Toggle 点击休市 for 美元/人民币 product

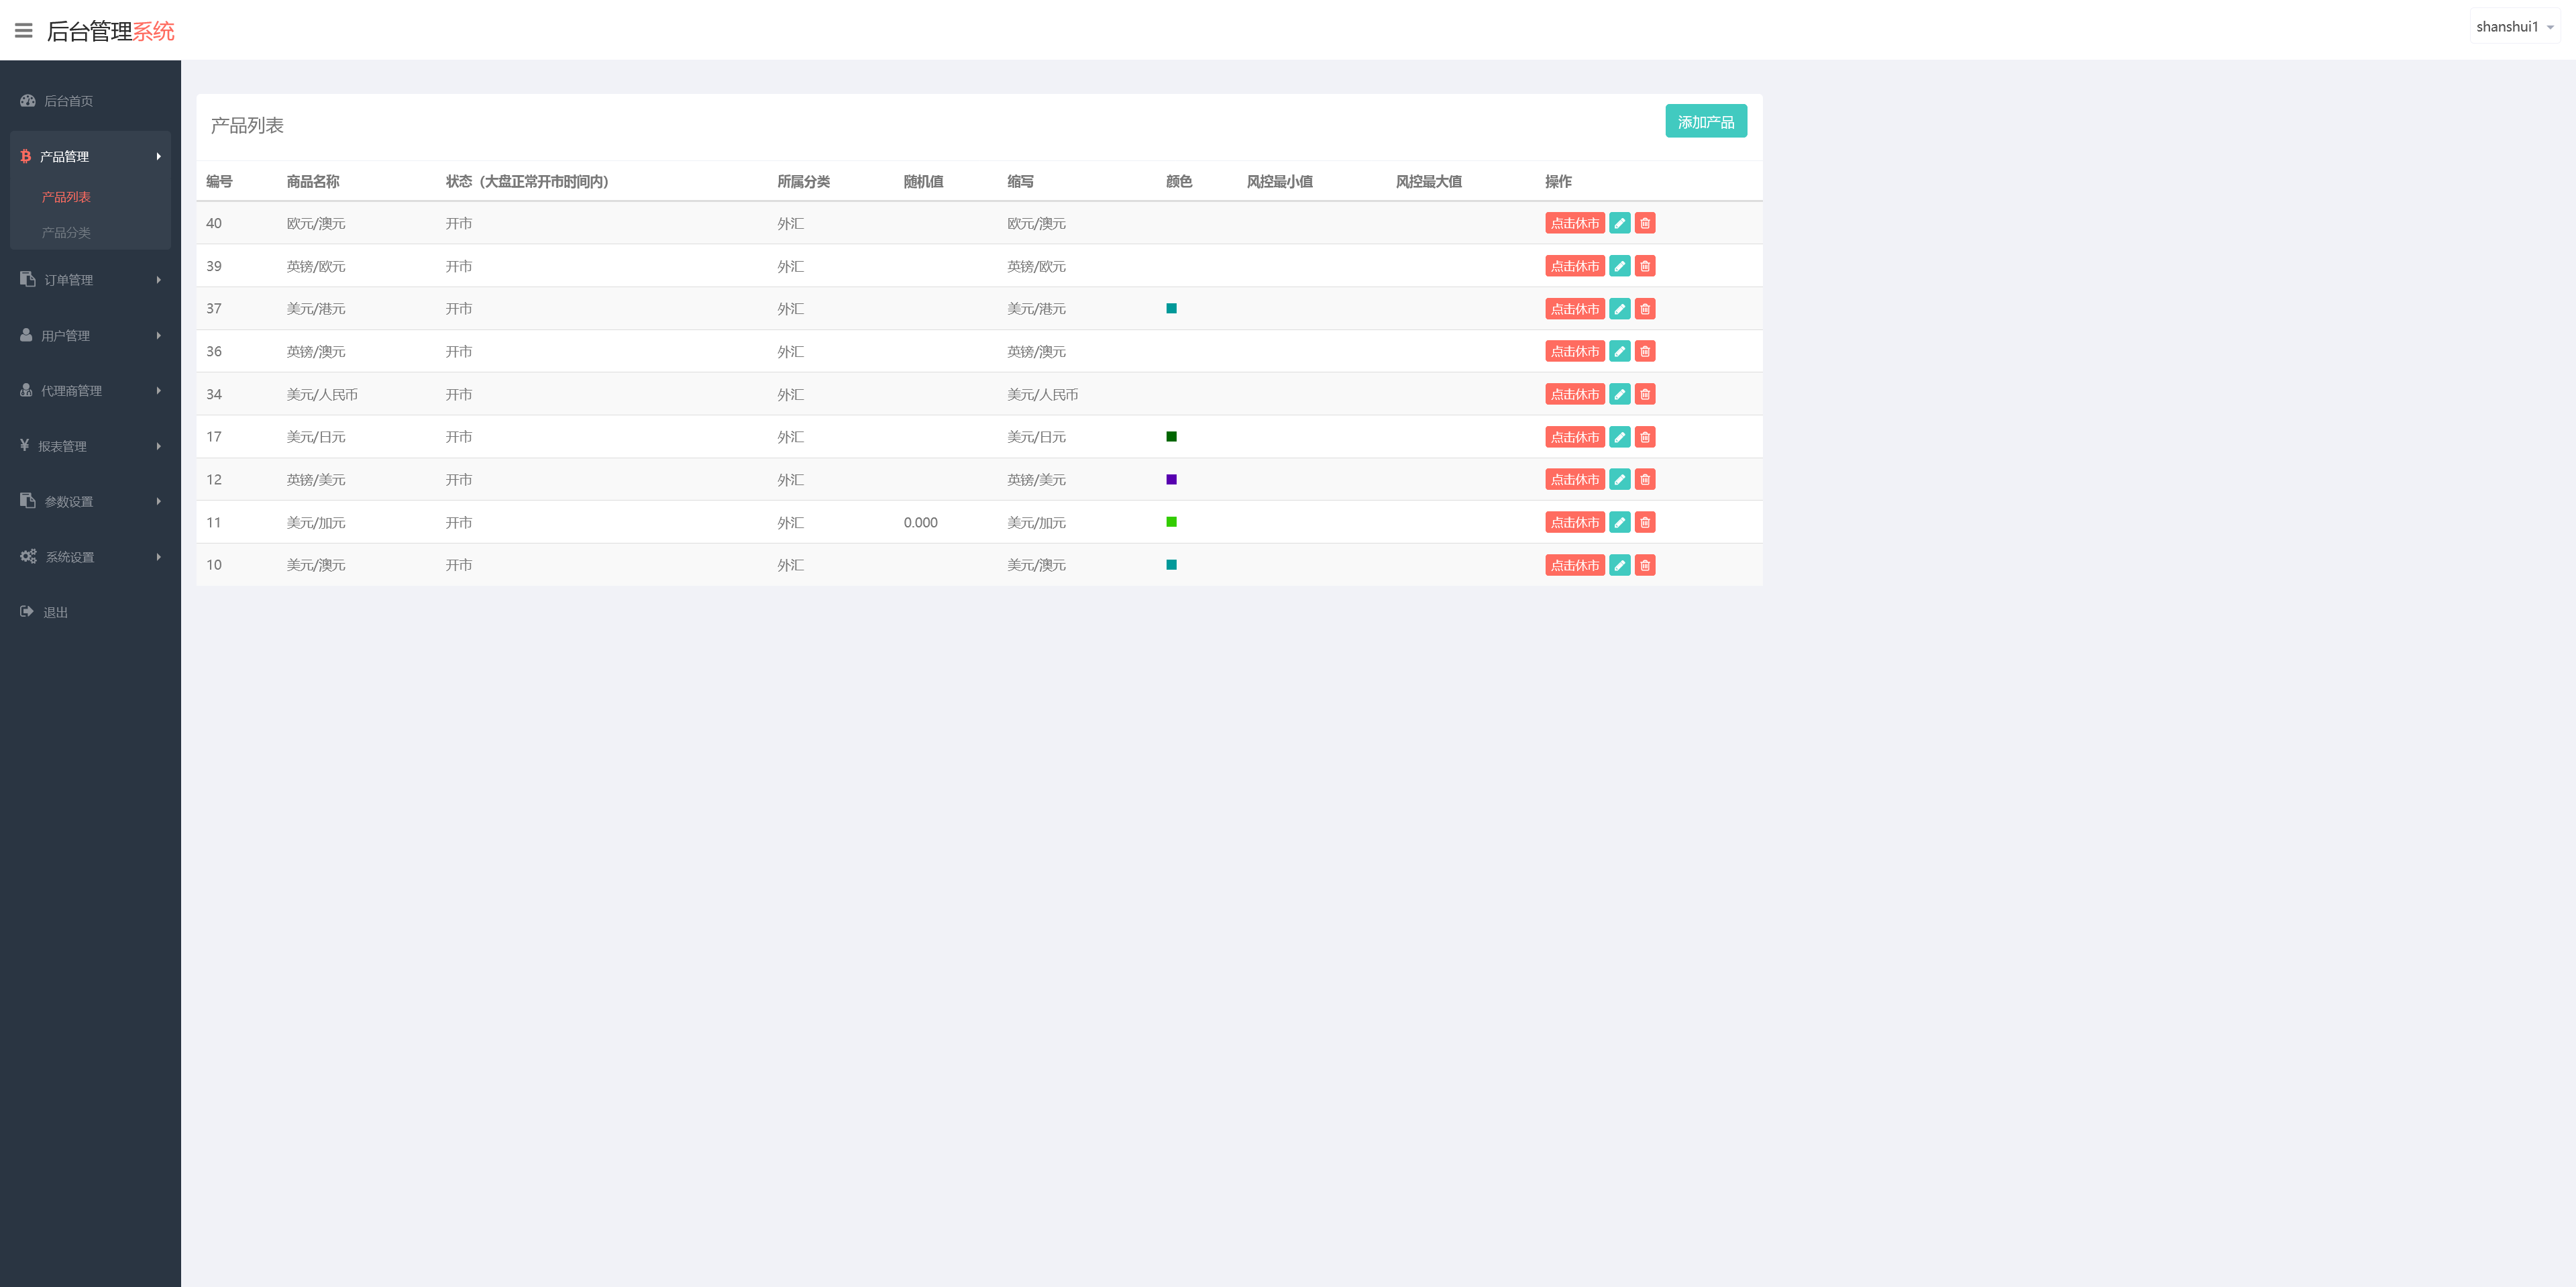(1574, 394)
